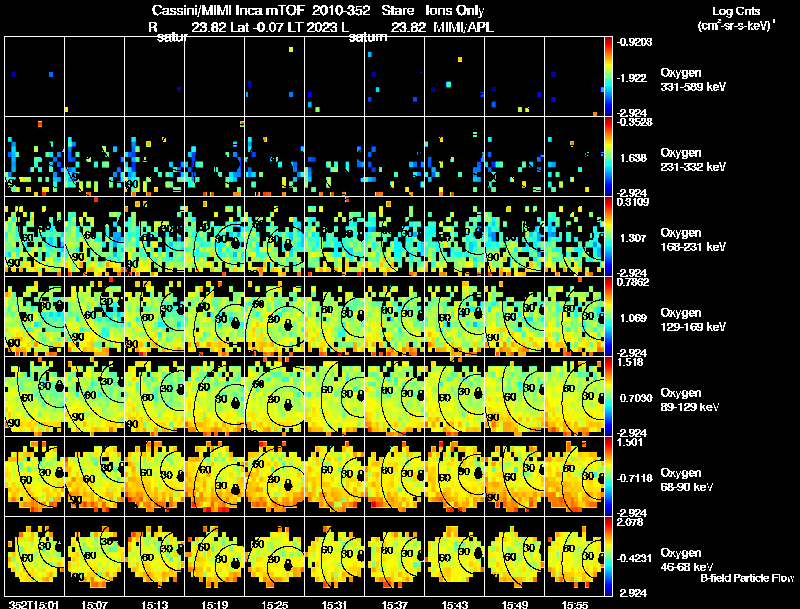Click the '15:55' time axis label
The width and height of the screenshot is (800, 609).
point(575,605)
